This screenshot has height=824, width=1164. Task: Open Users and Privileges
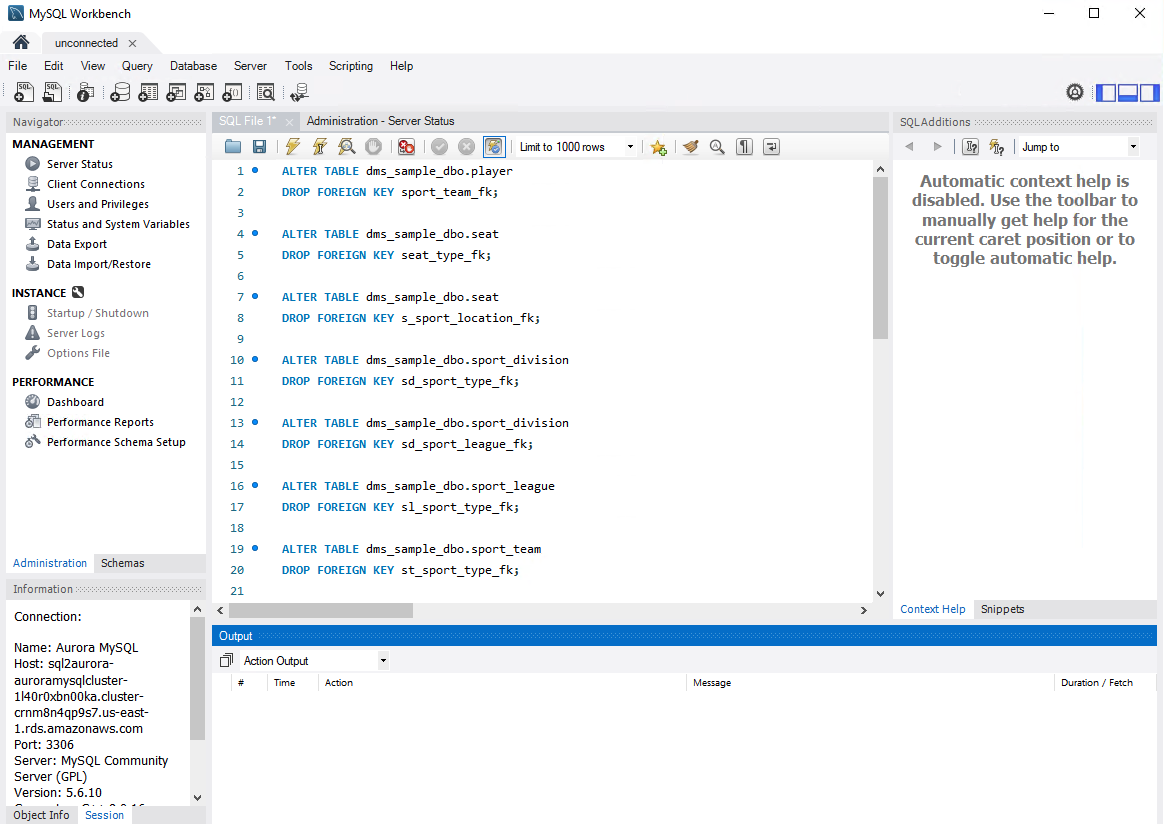click(x=97, y=204)
